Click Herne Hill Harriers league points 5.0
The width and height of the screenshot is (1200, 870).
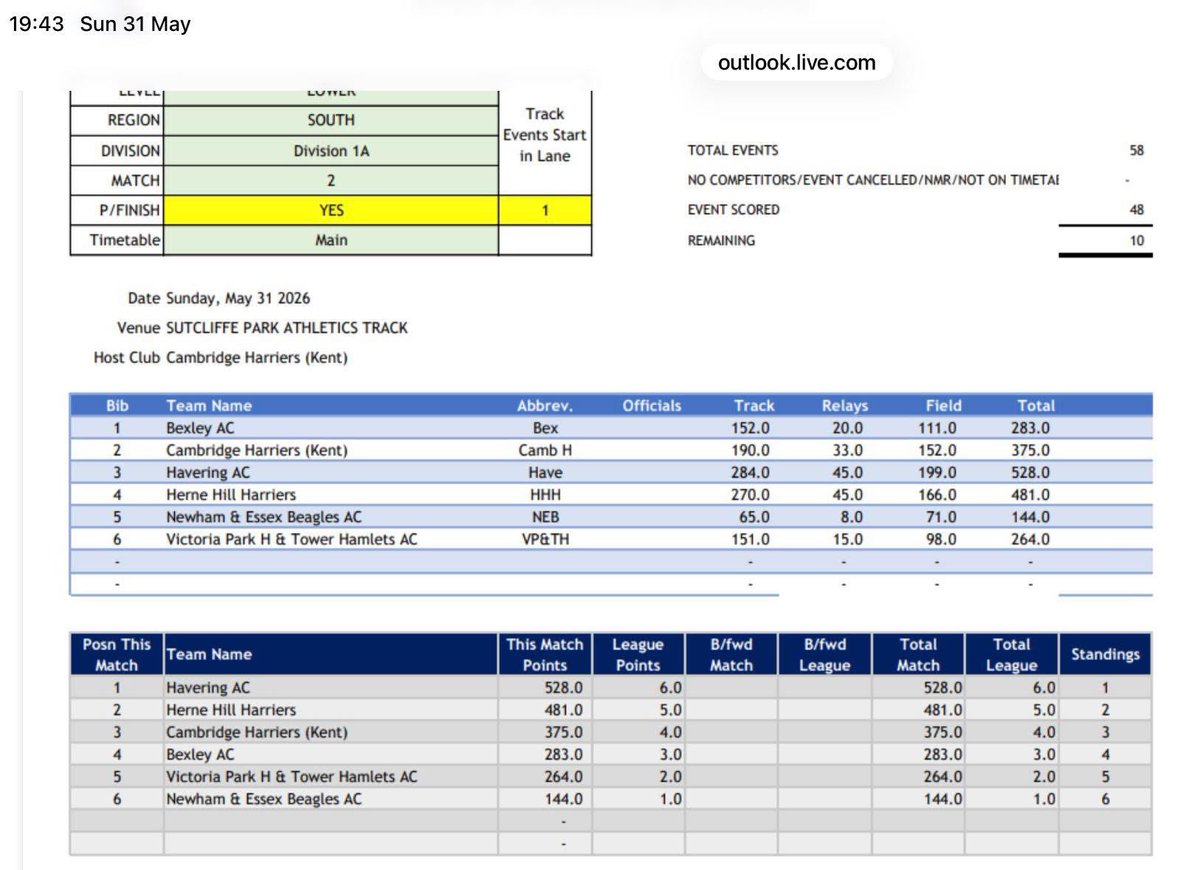coord(670,710)
